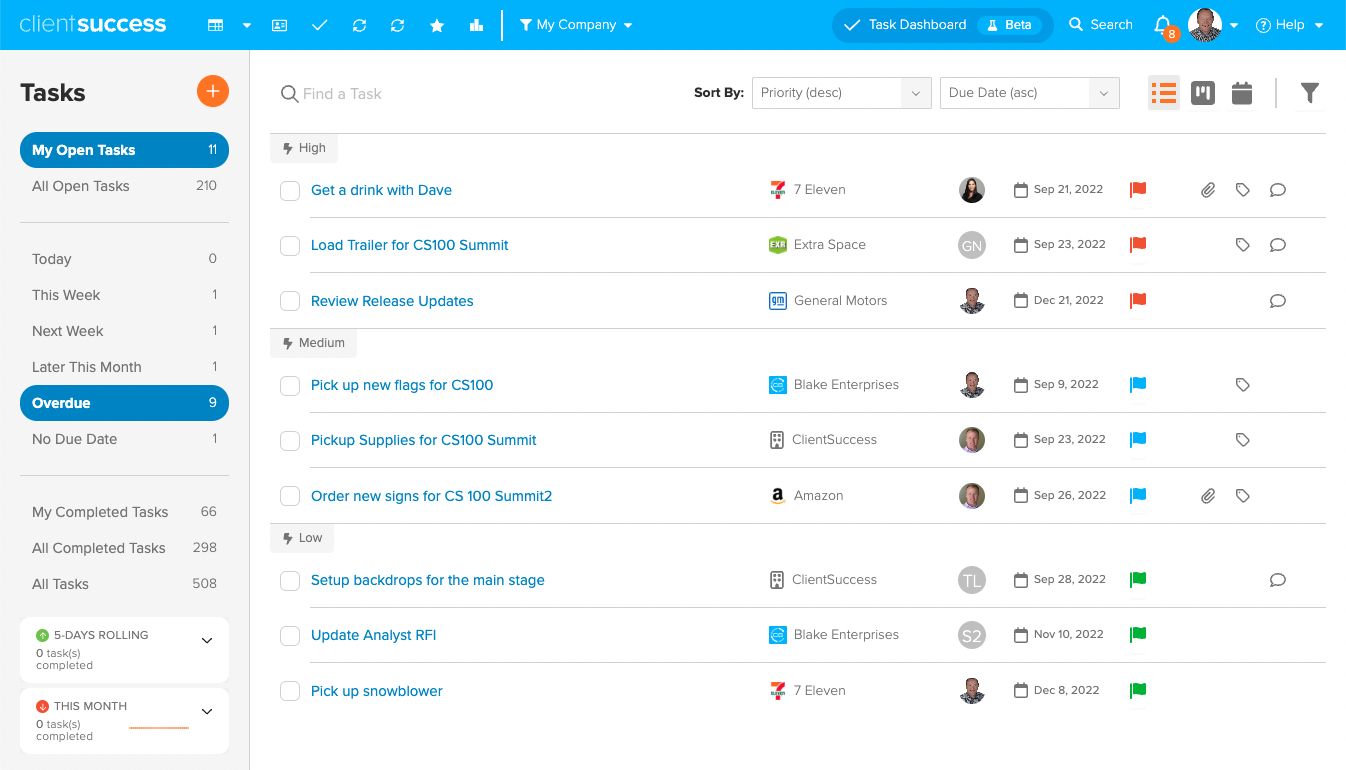1346x770 pixels.
Task: Check off Review Release Updates
Action: [290, 301]
